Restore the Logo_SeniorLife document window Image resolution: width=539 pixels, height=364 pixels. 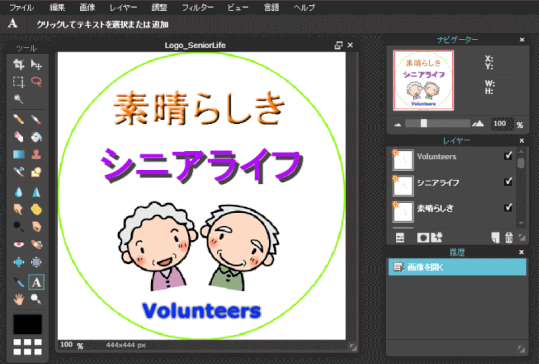click(339, 45)
